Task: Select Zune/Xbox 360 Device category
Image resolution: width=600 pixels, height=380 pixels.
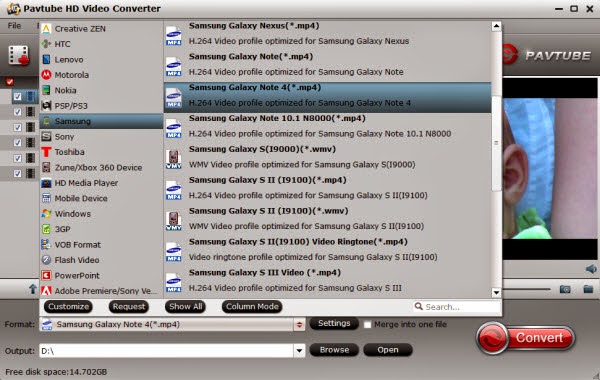Action: point(101,168)
